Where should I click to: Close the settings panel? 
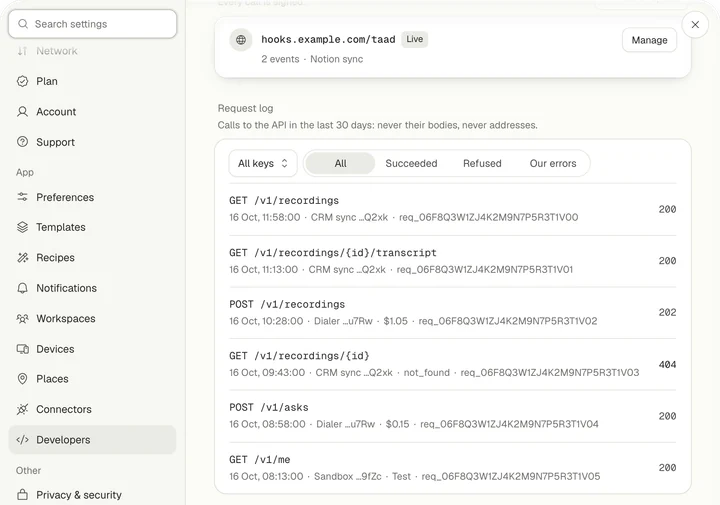coord(695,25)
